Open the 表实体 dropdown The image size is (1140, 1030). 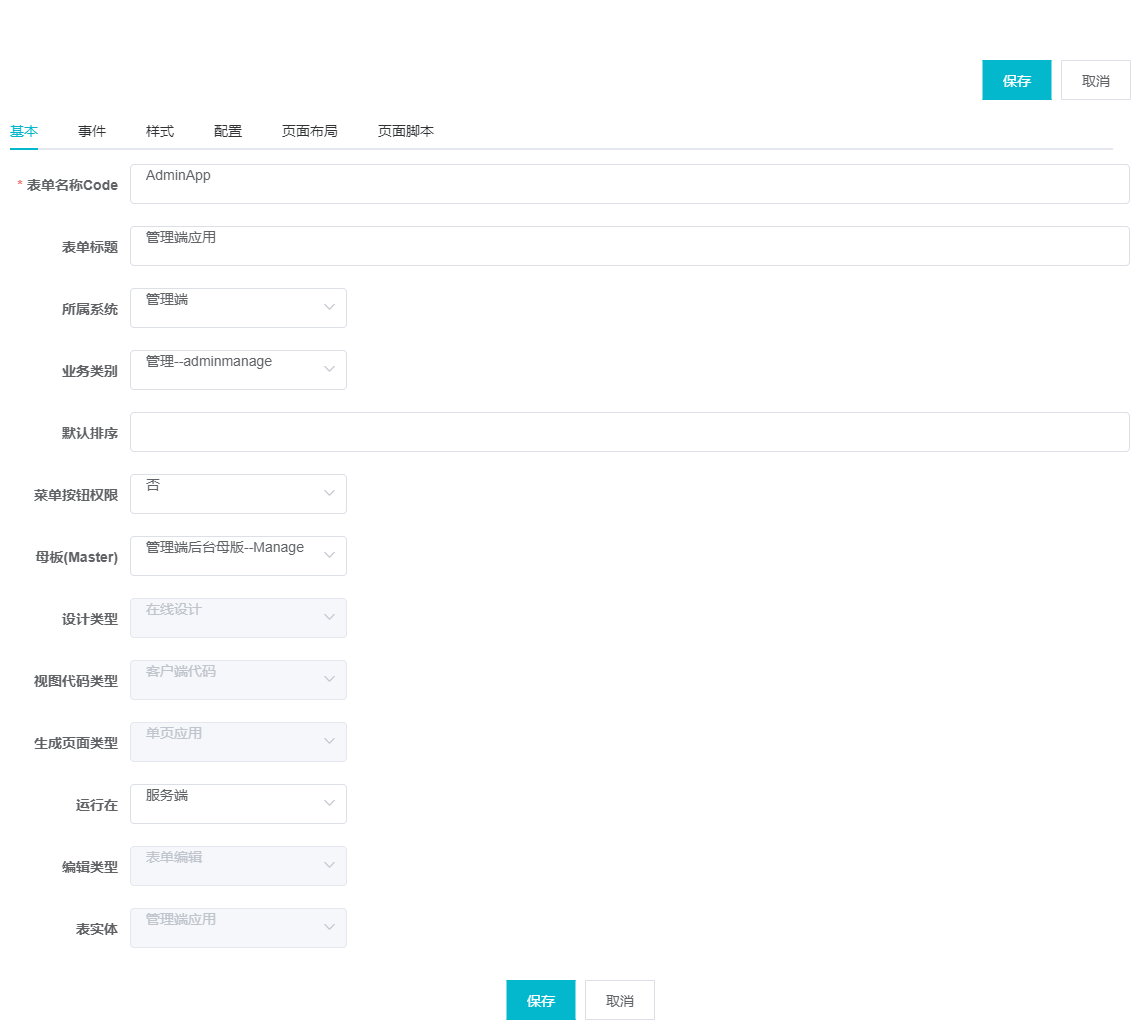tap(238, 928)
